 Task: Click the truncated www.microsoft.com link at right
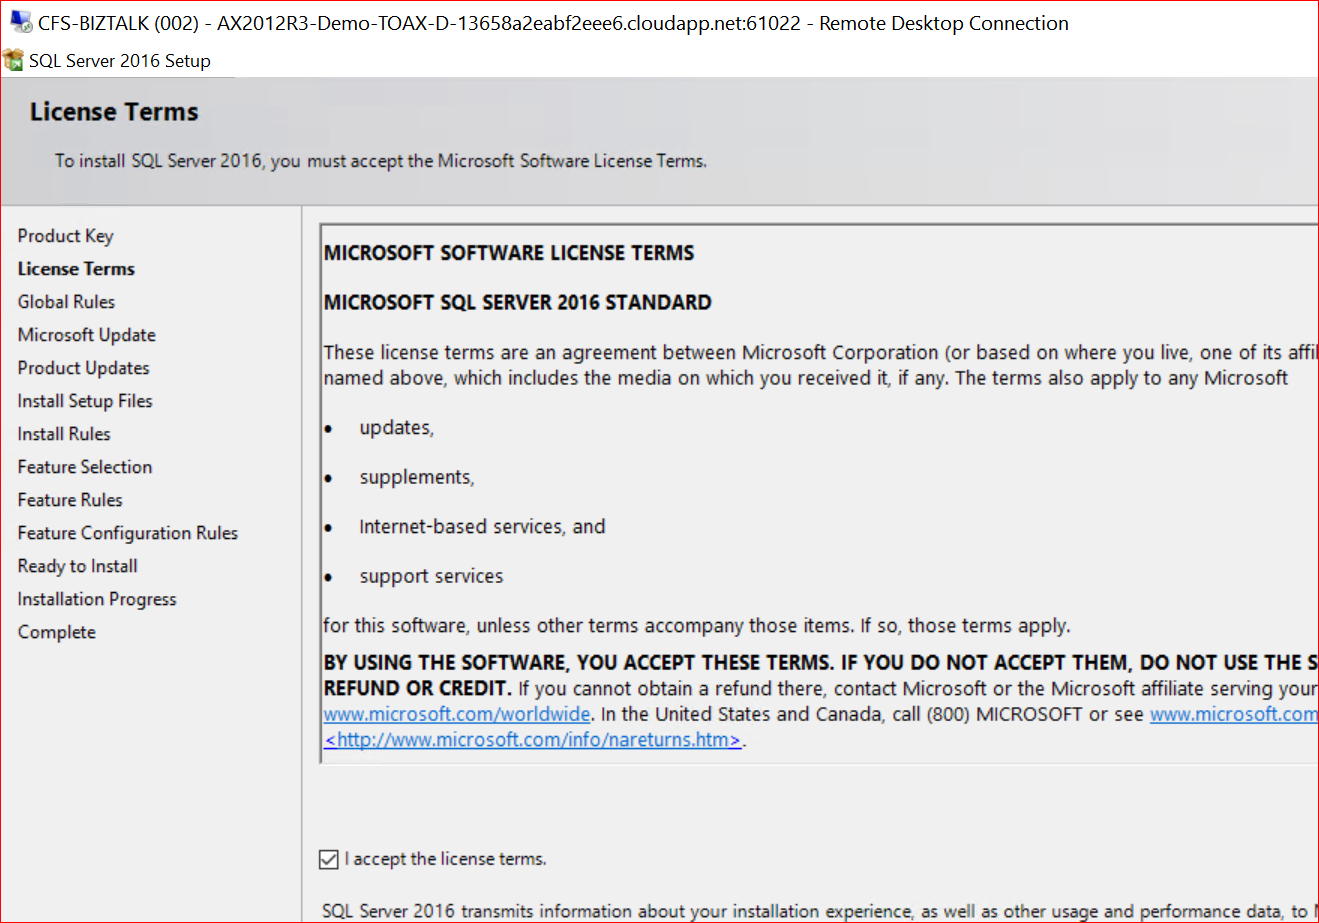coord(1233,714)
